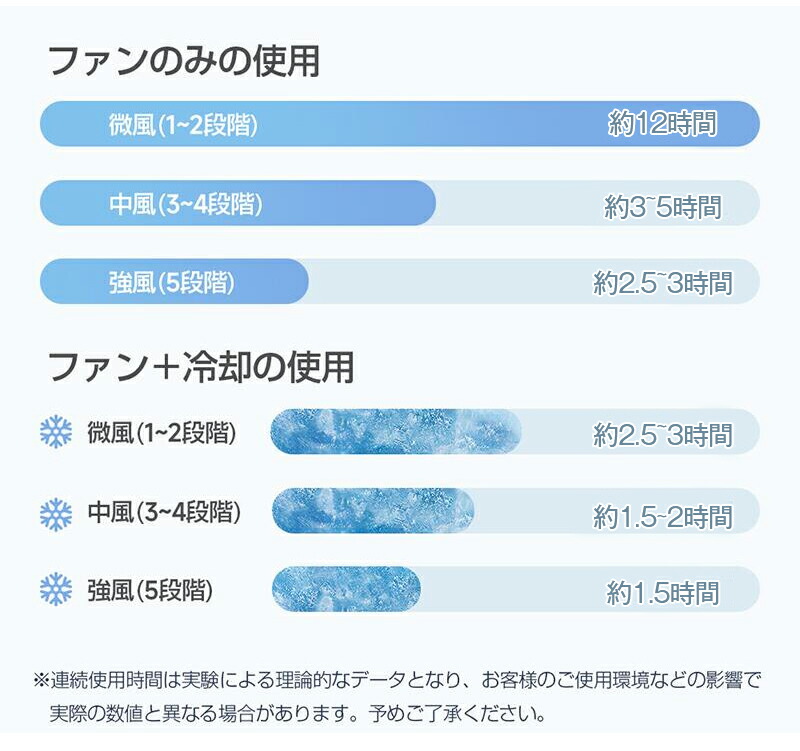Click the snowflake icon beside 微風(1~2段階)
Image resolution: width=800 pixels, height=751 pixels.
tap(56, 432)
